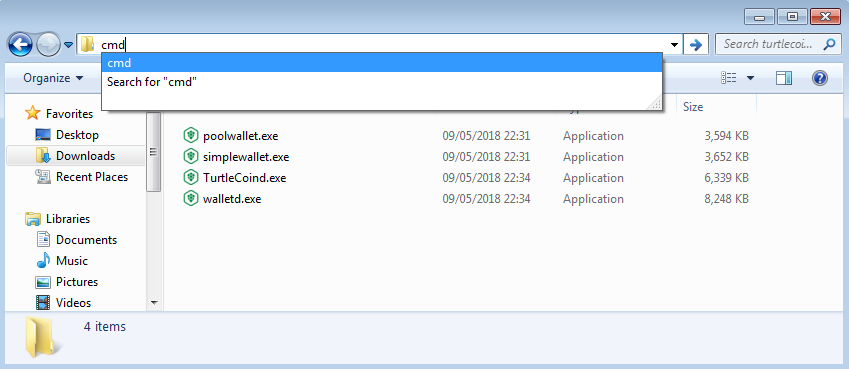Click the Music note icon

click(43, 261)
